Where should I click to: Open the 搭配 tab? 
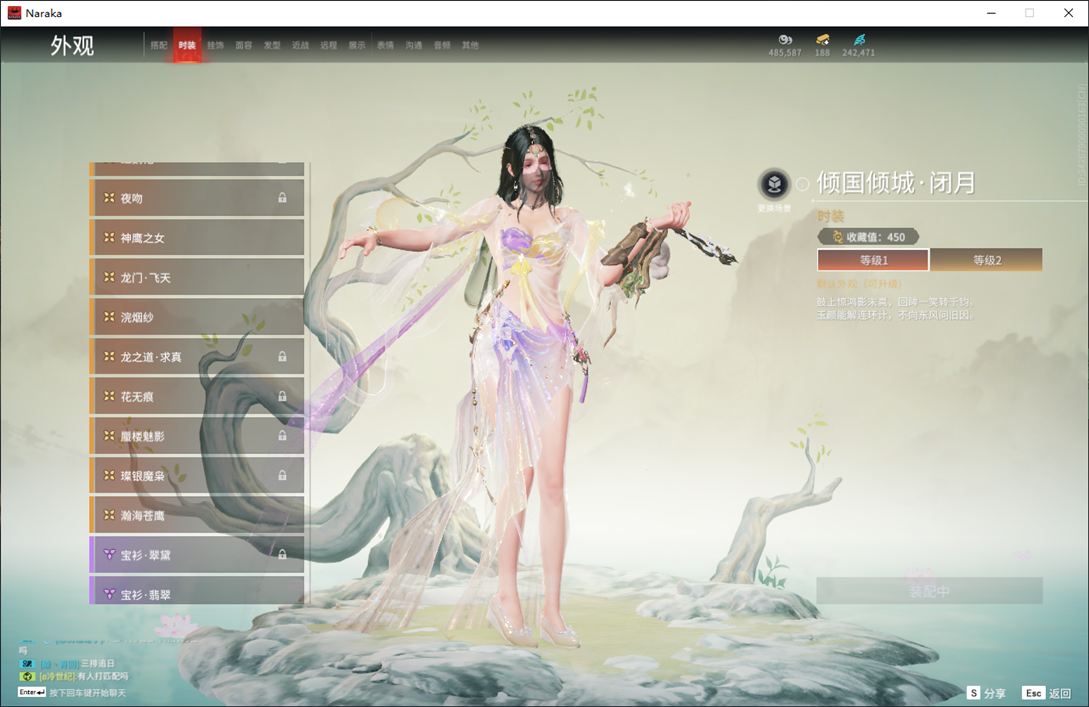pos(159,45)
